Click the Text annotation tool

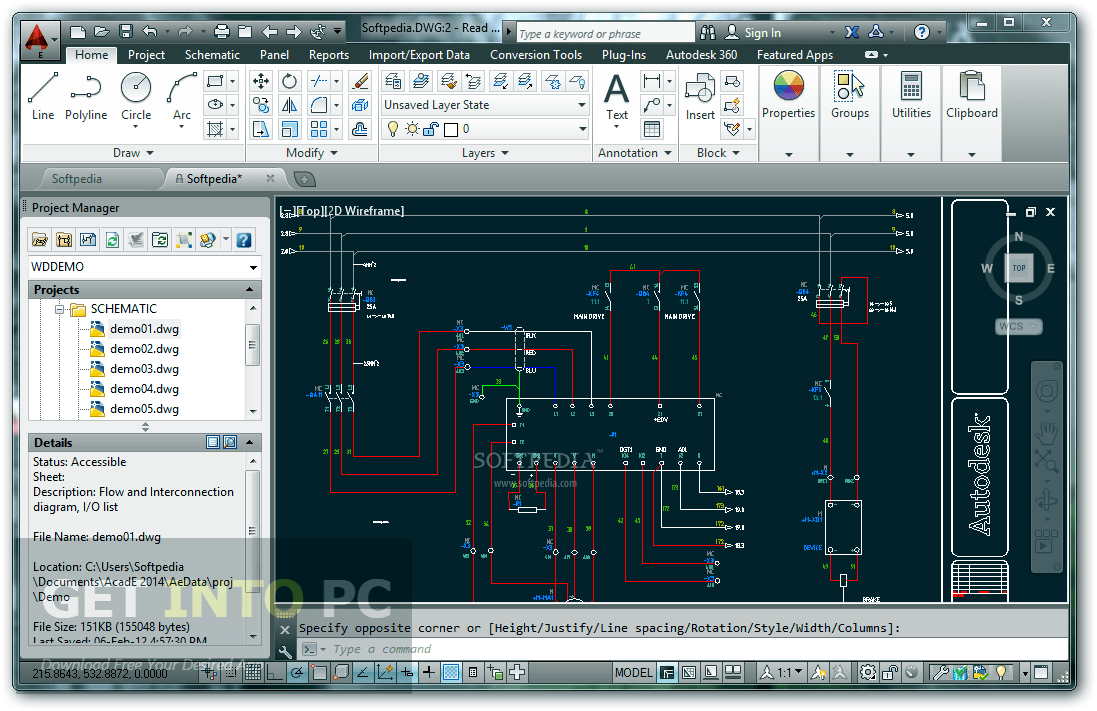(616, 97)
